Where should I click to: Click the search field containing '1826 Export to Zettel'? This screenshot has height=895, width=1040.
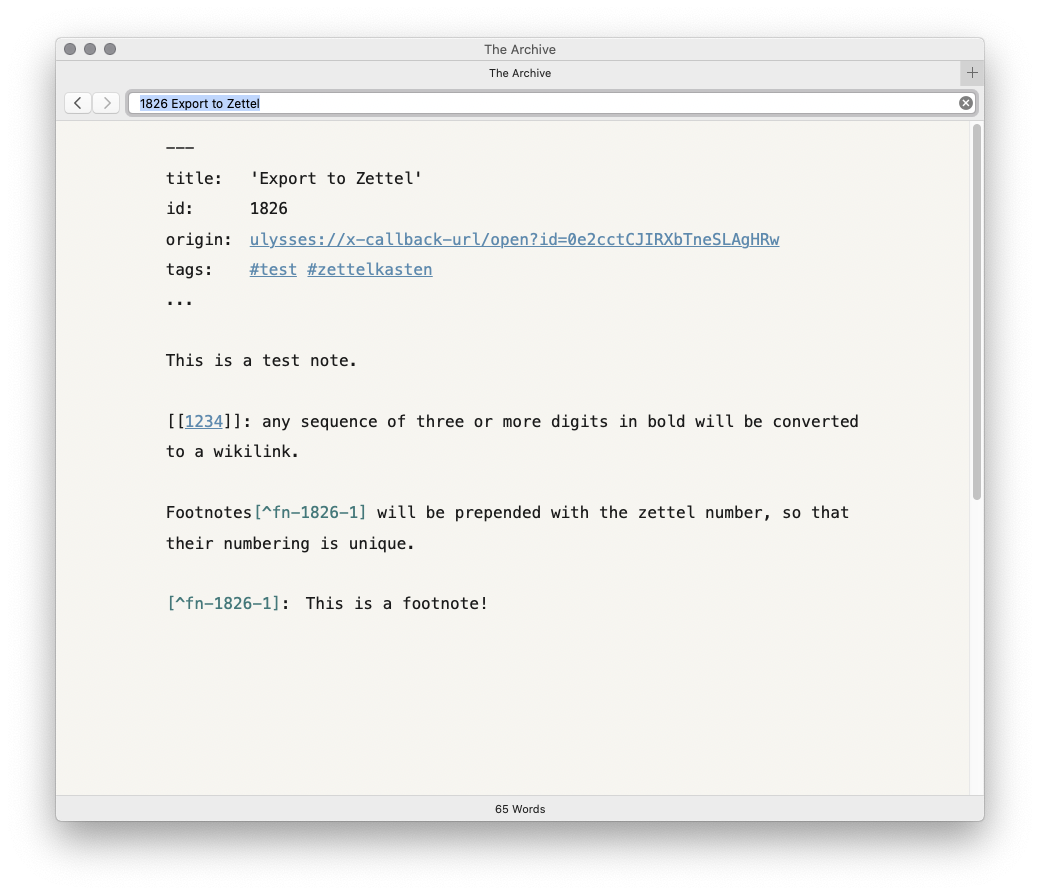point(552,103)
